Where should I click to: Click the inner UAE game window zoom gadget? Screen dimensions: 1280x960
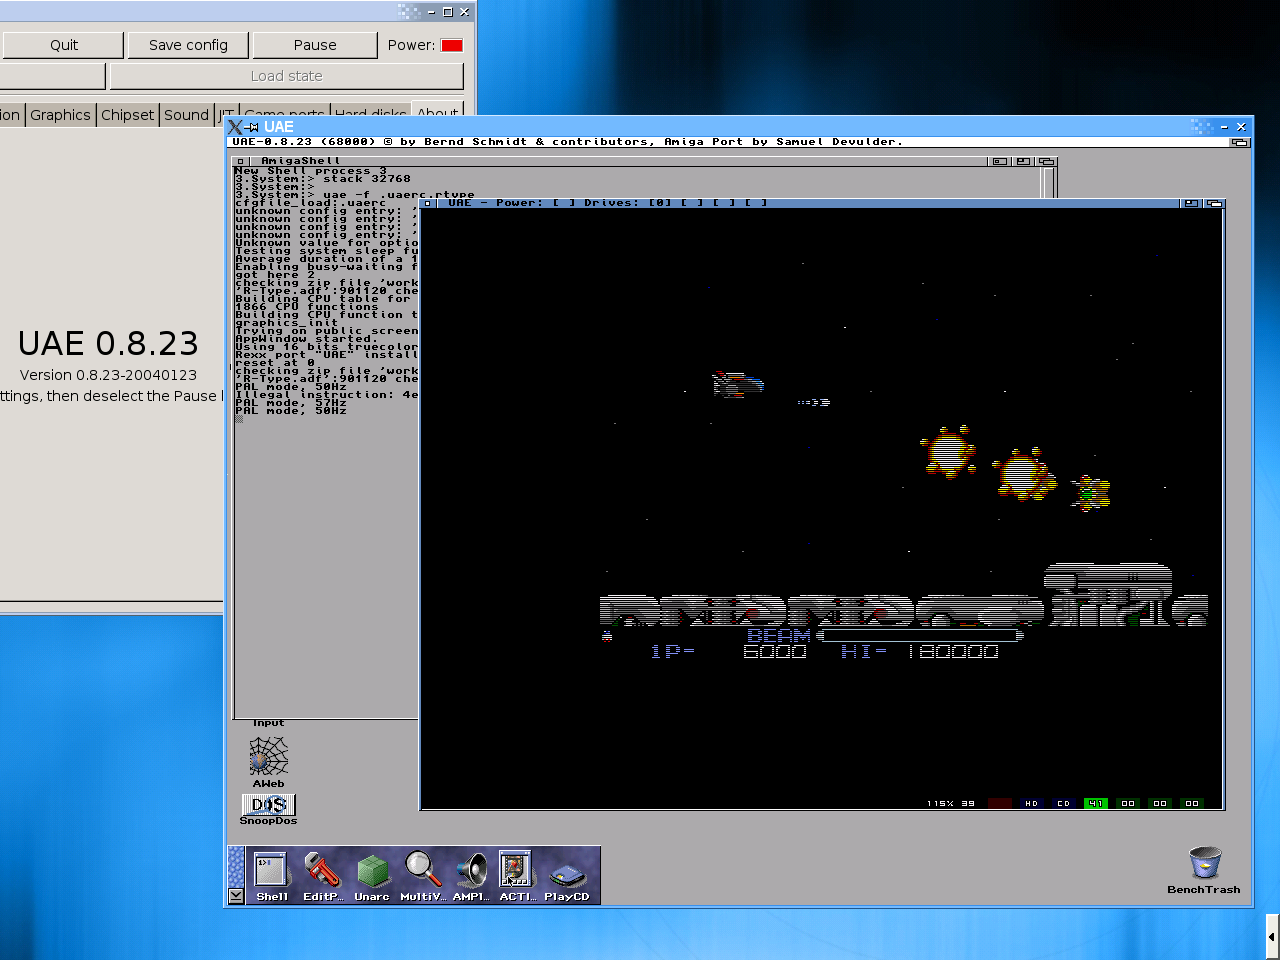point(1191,203)
